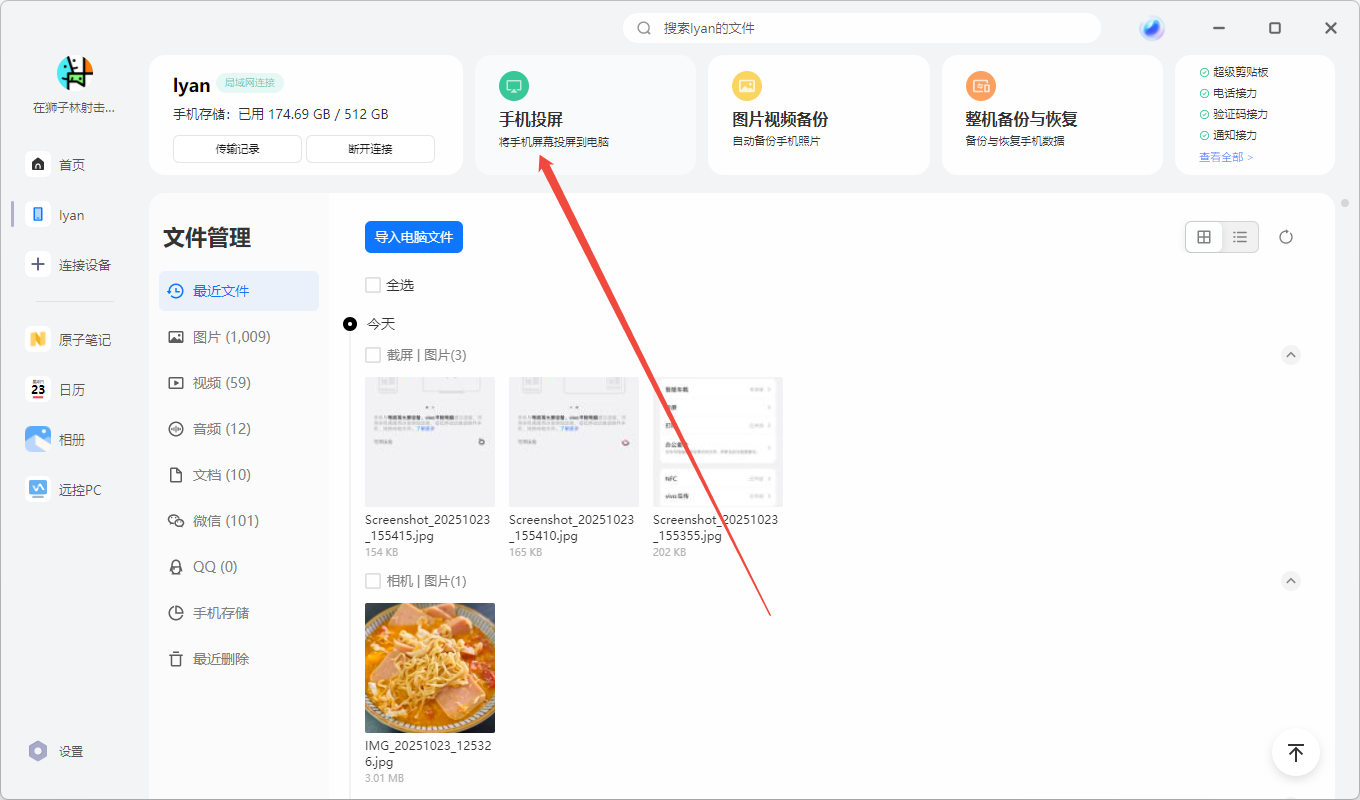Collapse the 截屏 screenshots group
1360x800 pixels.
(x=1290, y=355)
